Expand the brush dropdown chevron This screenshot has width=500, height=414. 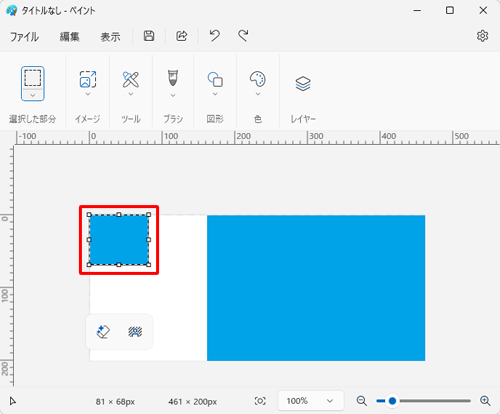point(173,95)
